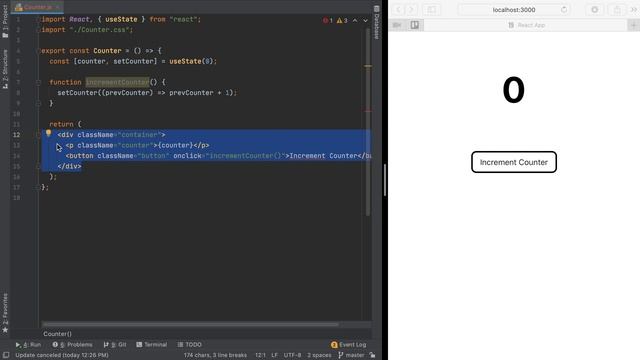The height and width of the screenshot is (360, 640).
Task: Click the read-only lock icon in status bar
Action: pyautogui.click(x=372, y=355)
